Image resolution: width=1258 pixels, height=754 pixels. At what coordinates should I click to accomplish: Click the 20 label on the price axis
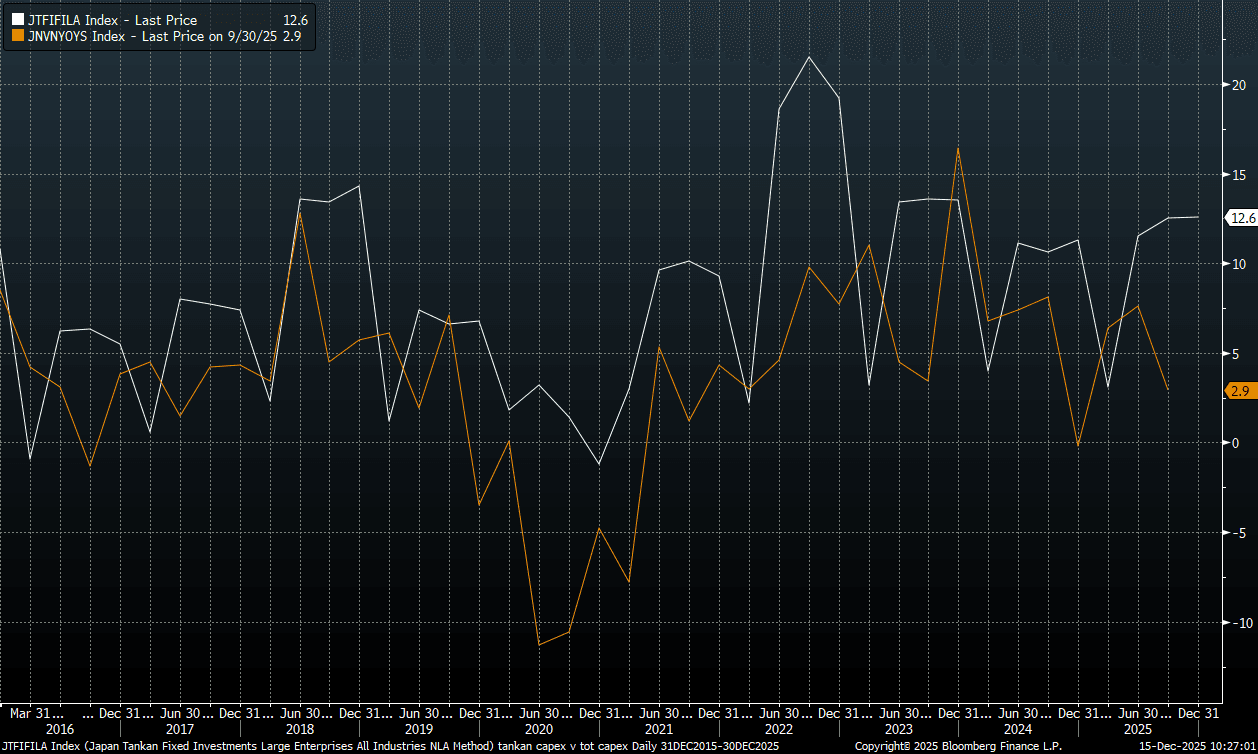coord(1238,85)
